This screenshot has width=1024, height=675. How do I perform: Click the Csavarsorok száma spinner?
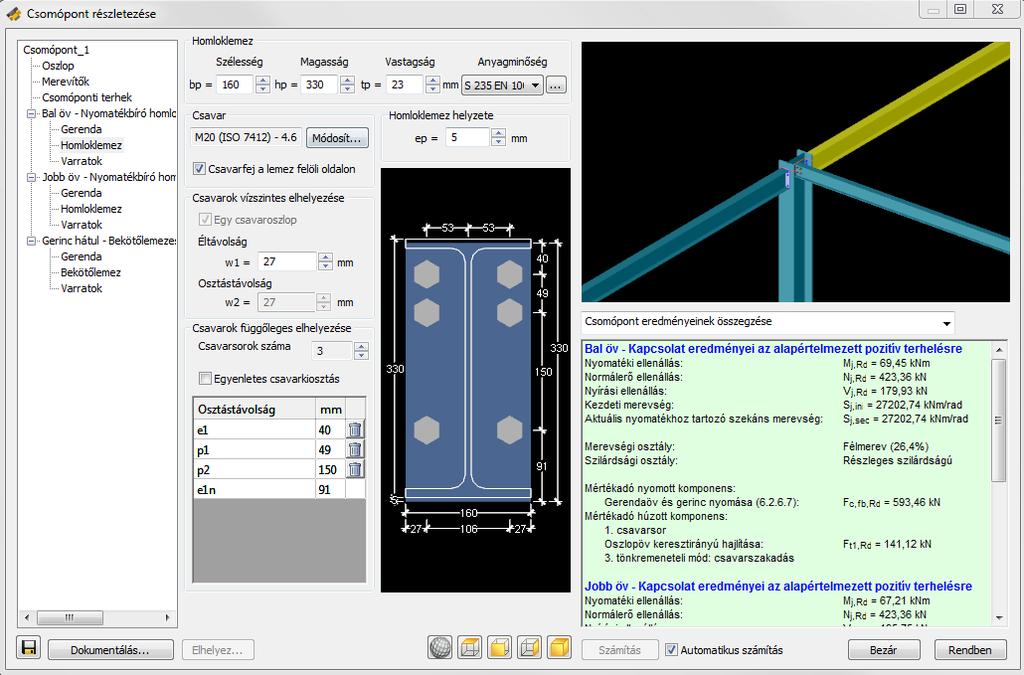pyautogui.click(x=361, y=351)
